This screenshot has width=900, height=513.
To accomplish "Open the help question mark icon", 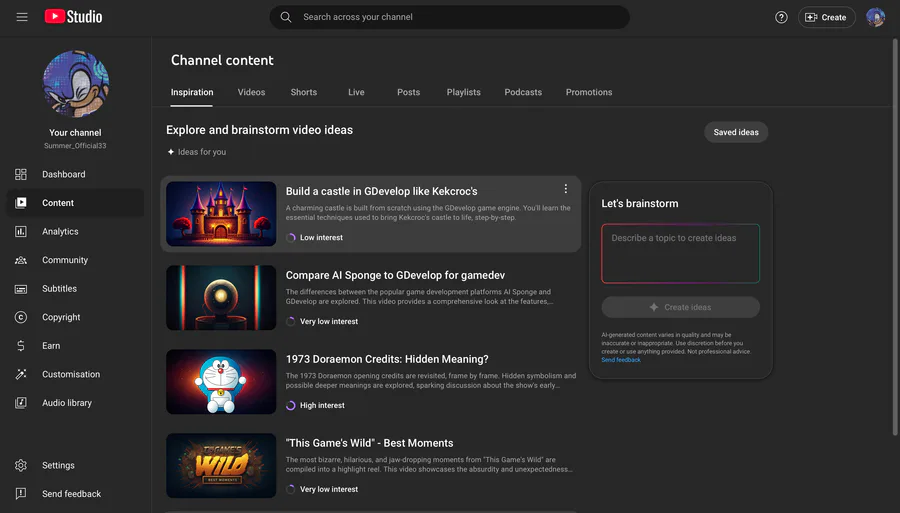I will click(x=781, y=17).
